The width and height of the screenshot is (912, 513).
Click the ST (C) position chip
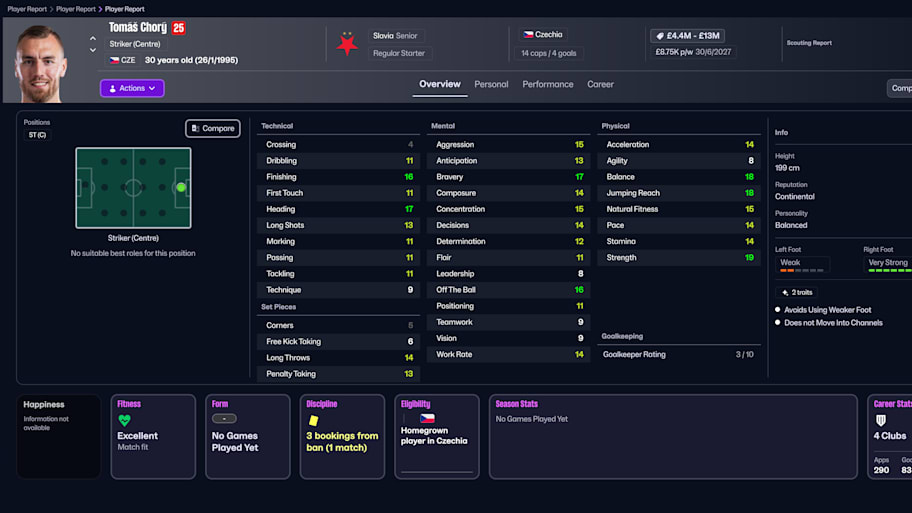[x=37, y=135]
